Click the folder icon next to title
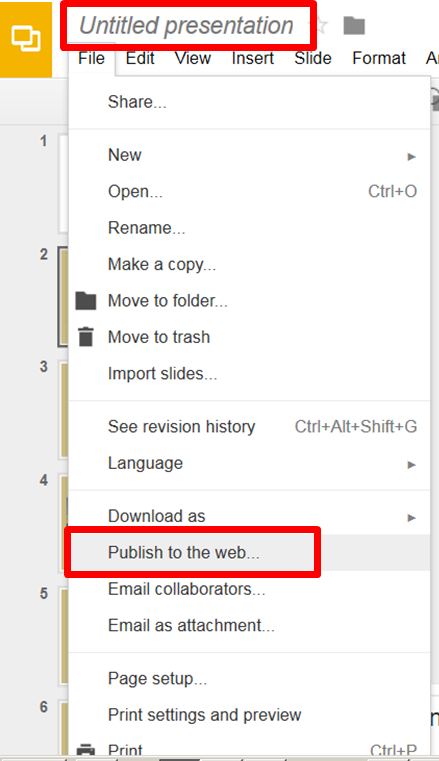Screen dimensions: 439x761 point(354,26)
